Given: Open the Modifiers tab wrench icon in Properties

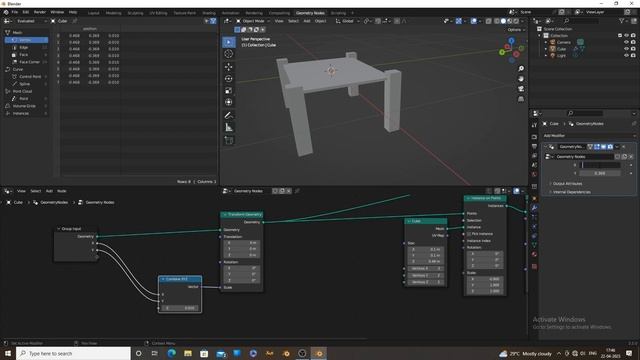Looking at the screenshot, I should 534,208.
